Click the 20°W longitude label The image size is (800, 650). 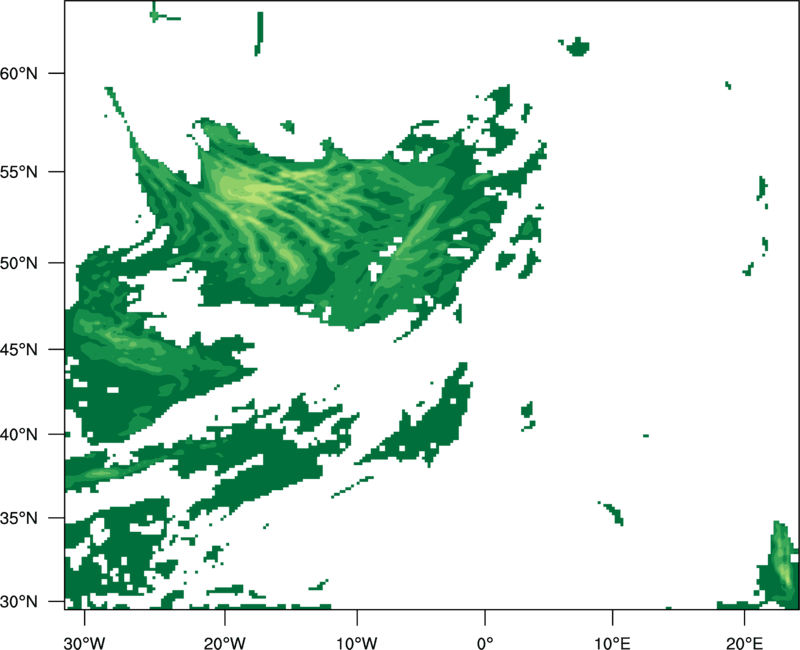[x=224, y=643]
